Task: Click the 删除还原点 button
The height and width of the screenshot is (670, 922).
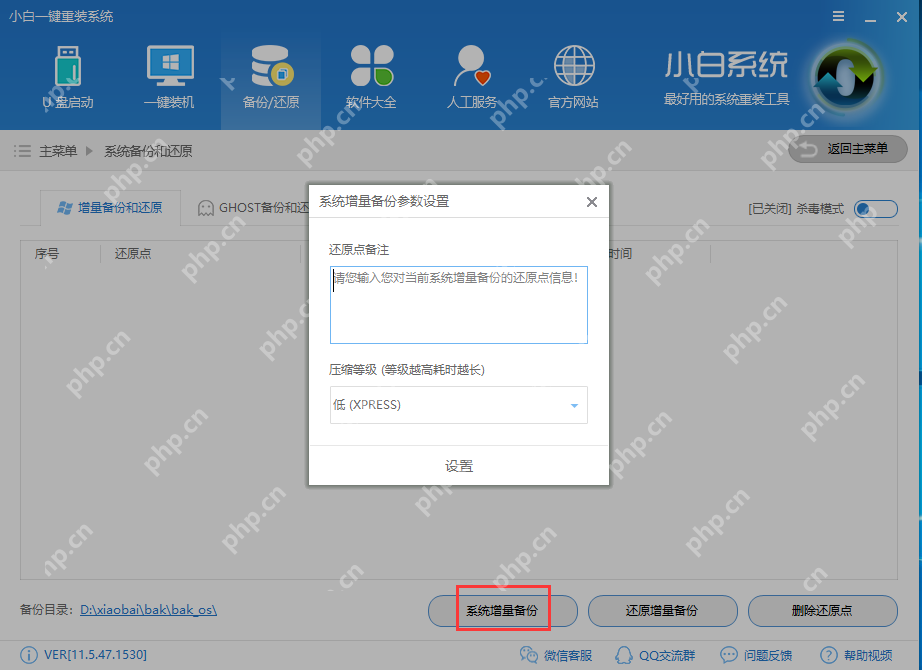Action: point(823,611)
